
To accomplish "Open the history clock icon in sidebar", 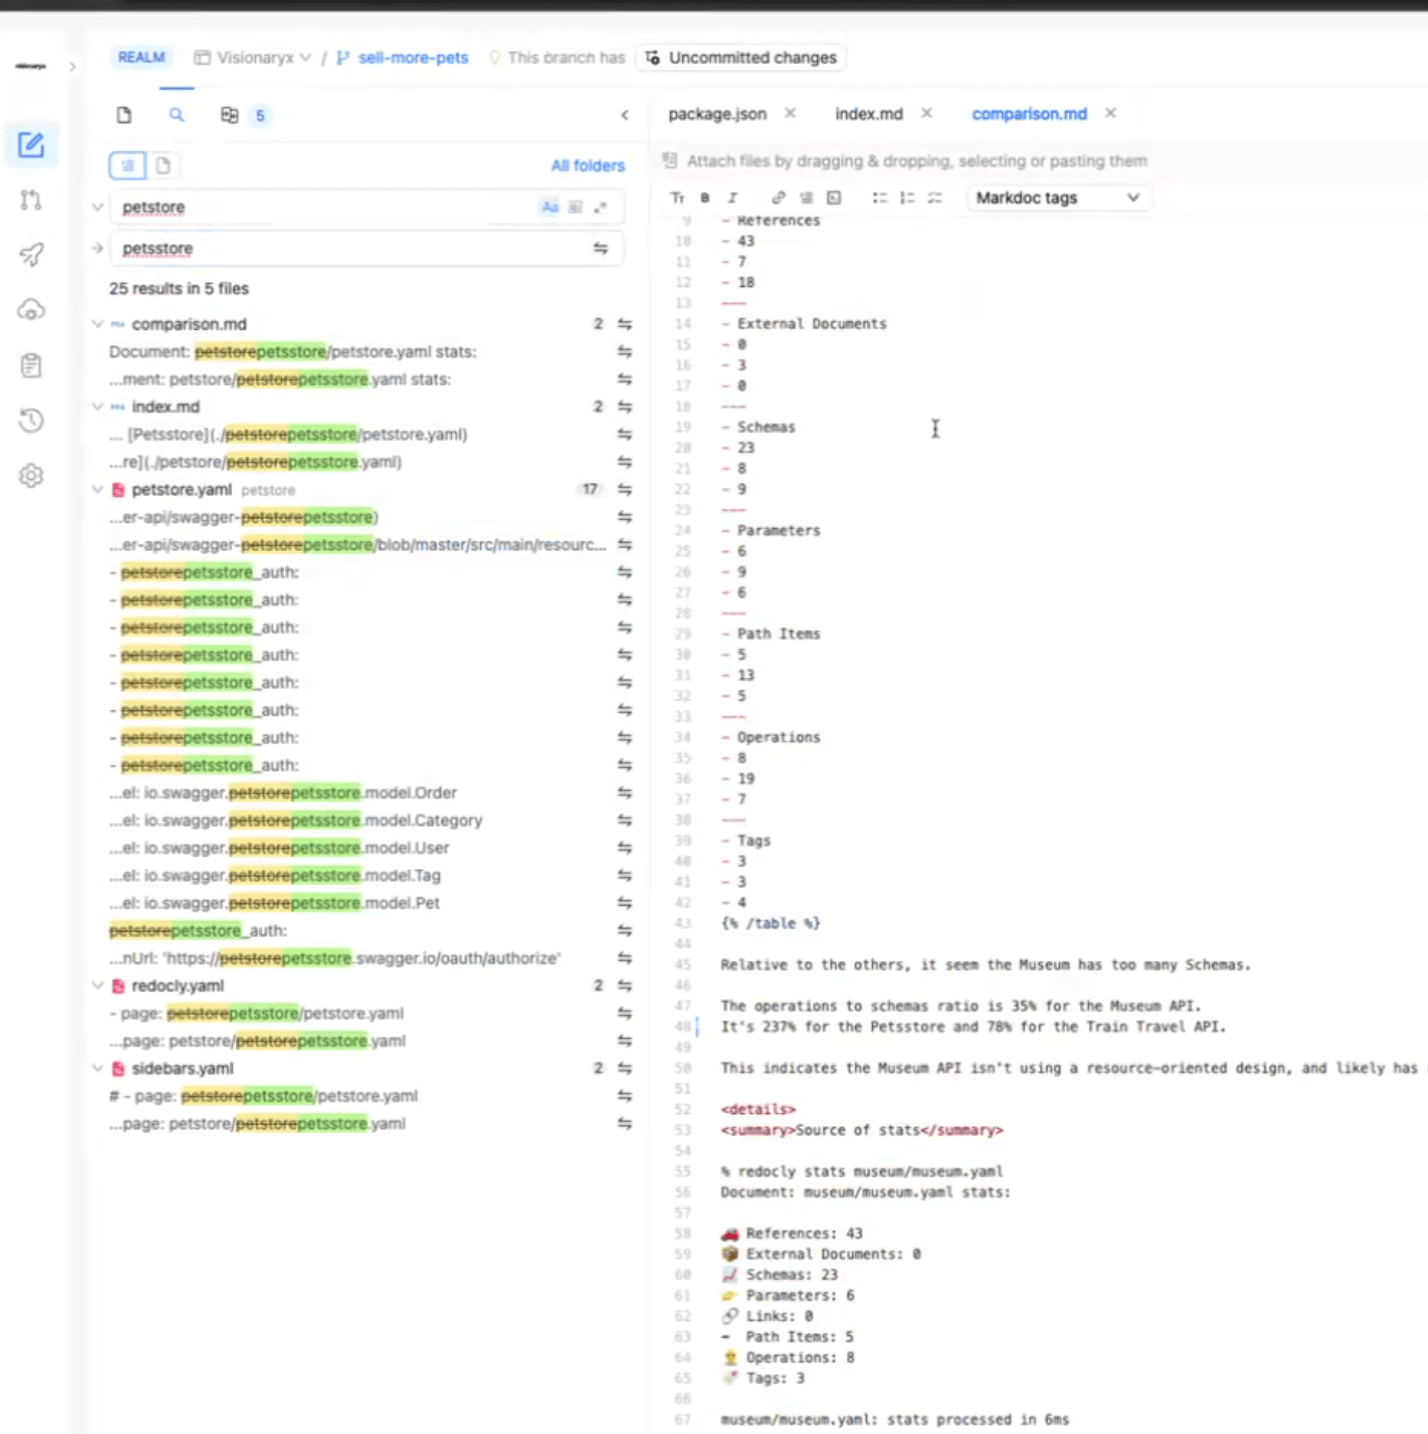I will (x=31, y=421).
